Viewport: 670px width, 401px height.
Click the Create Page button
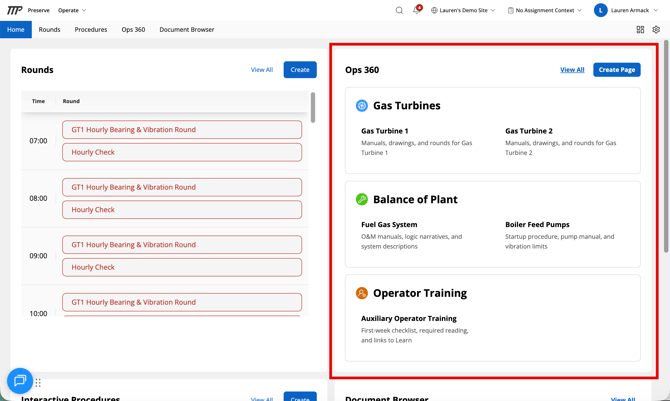[617, 70]
